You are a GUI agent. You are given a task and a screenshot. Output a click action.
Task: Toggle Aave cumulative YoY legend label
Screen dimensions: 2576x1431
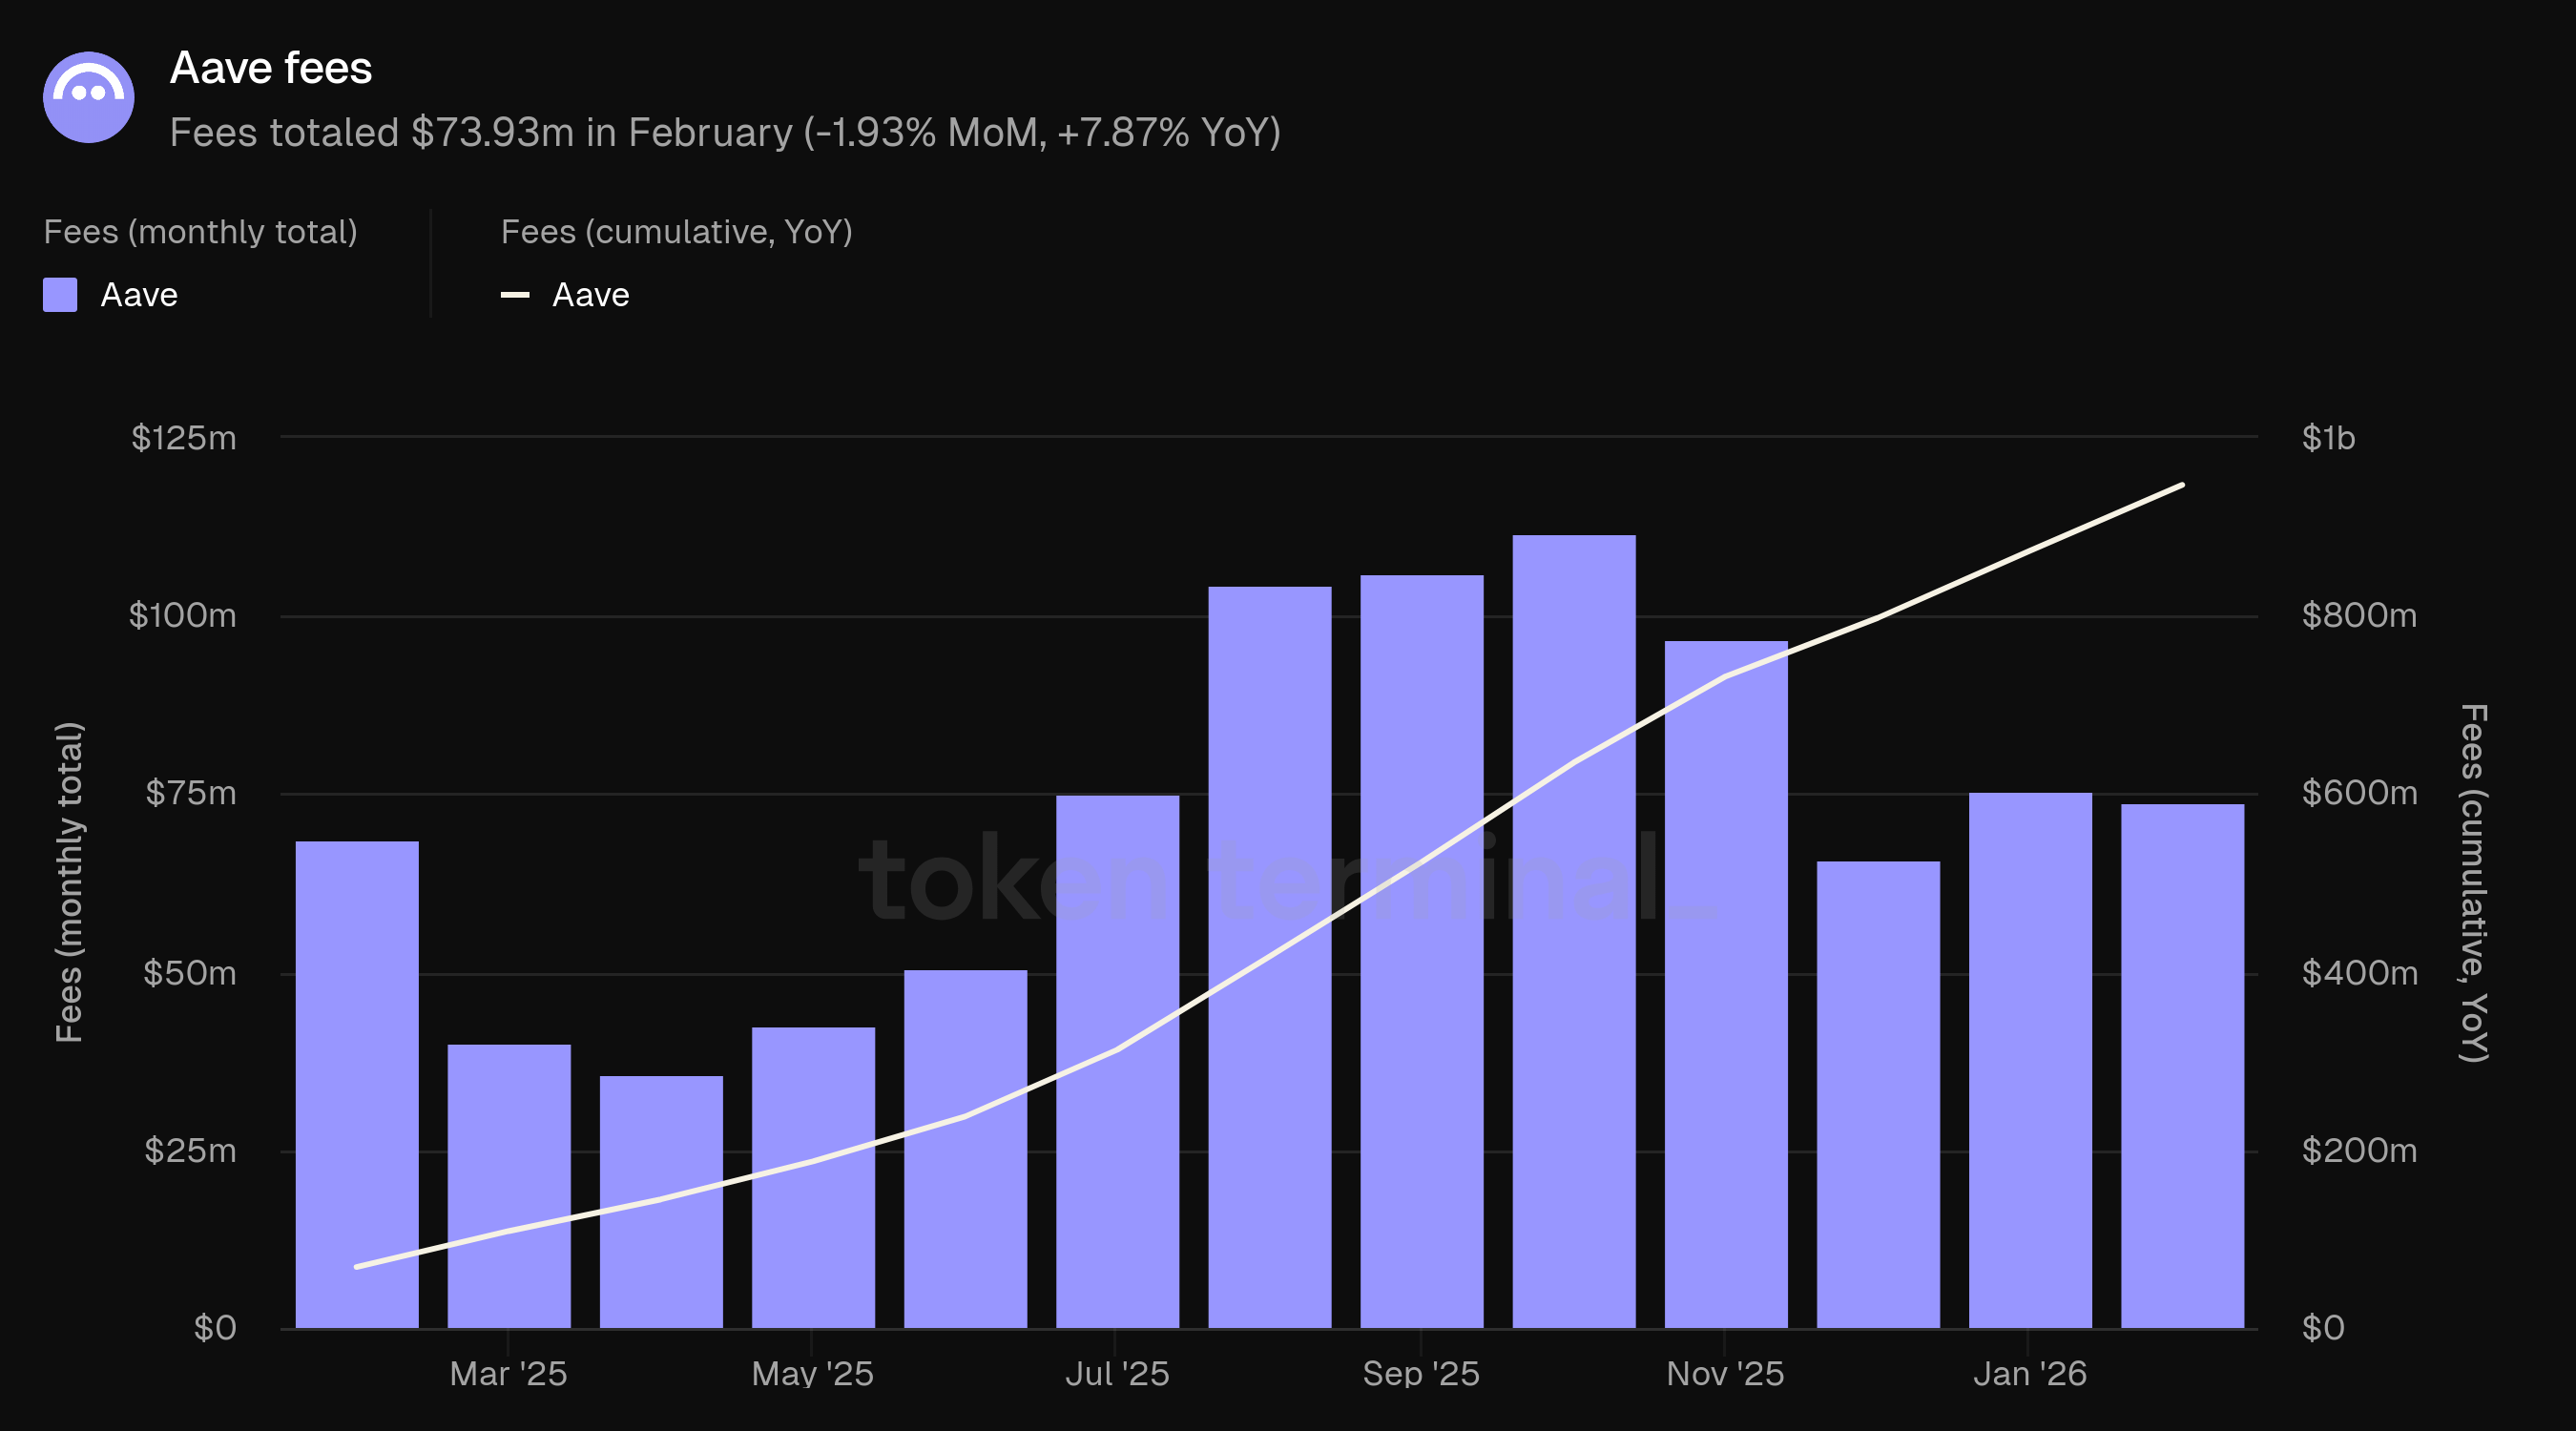tap(590, 295)
